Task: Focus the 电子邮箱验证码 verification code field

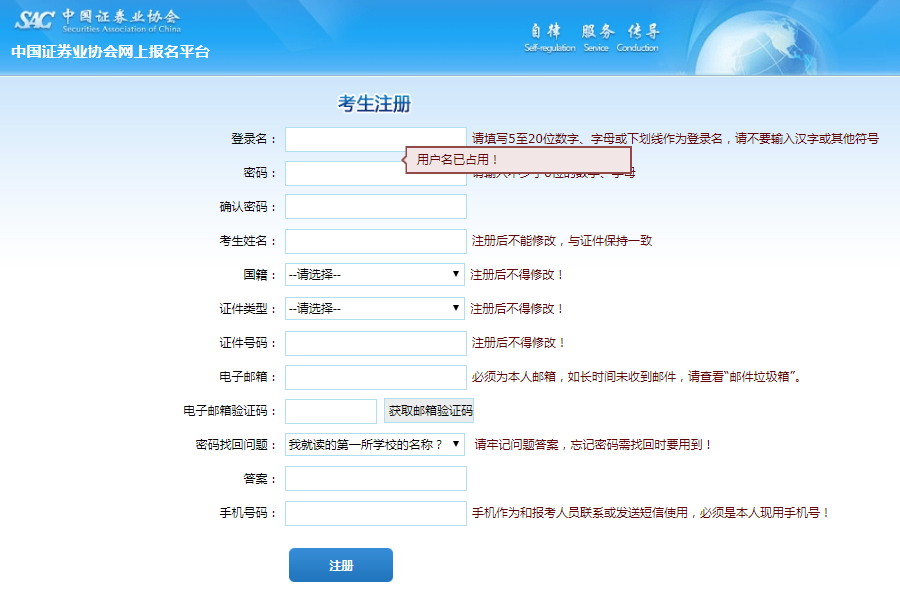Action: 330,411
